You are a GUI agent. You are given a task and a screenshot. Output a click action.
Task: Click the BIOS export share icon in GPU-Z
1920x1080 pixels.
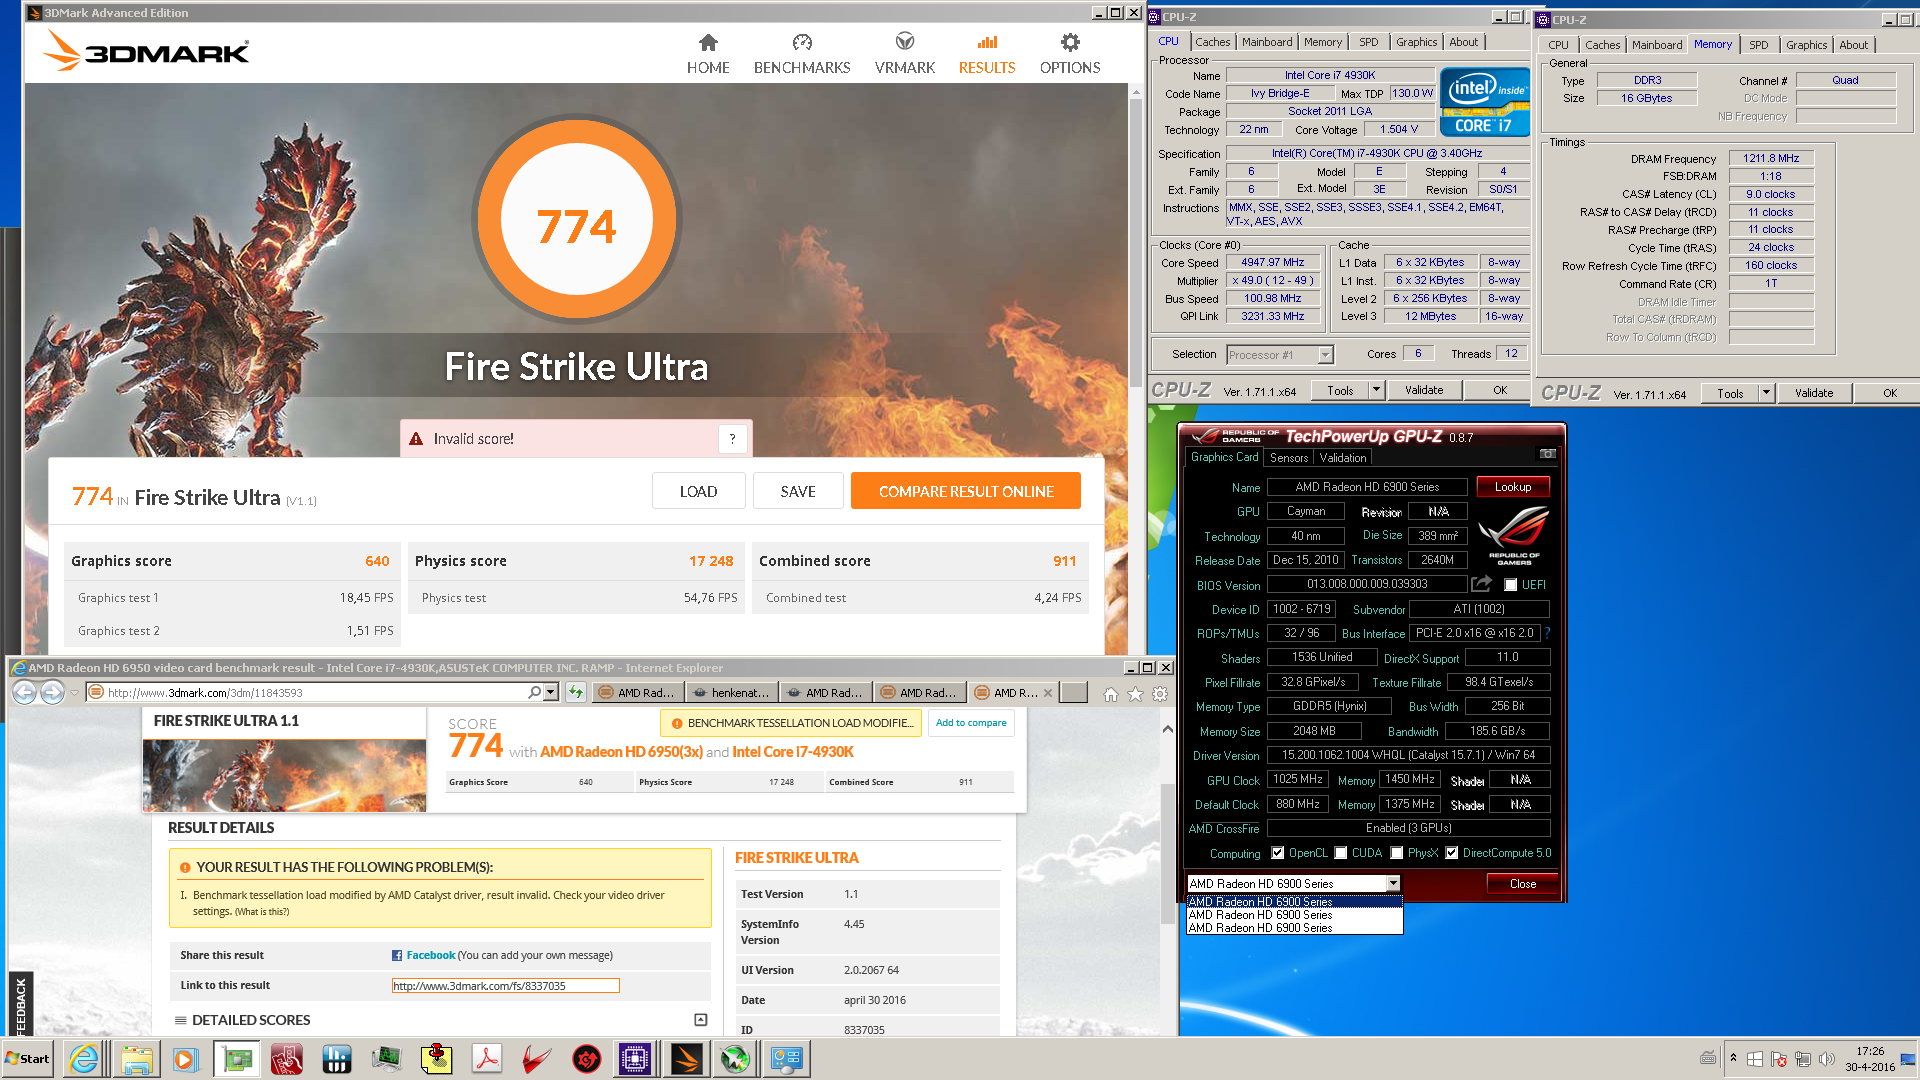click(x=1482, y=584)
